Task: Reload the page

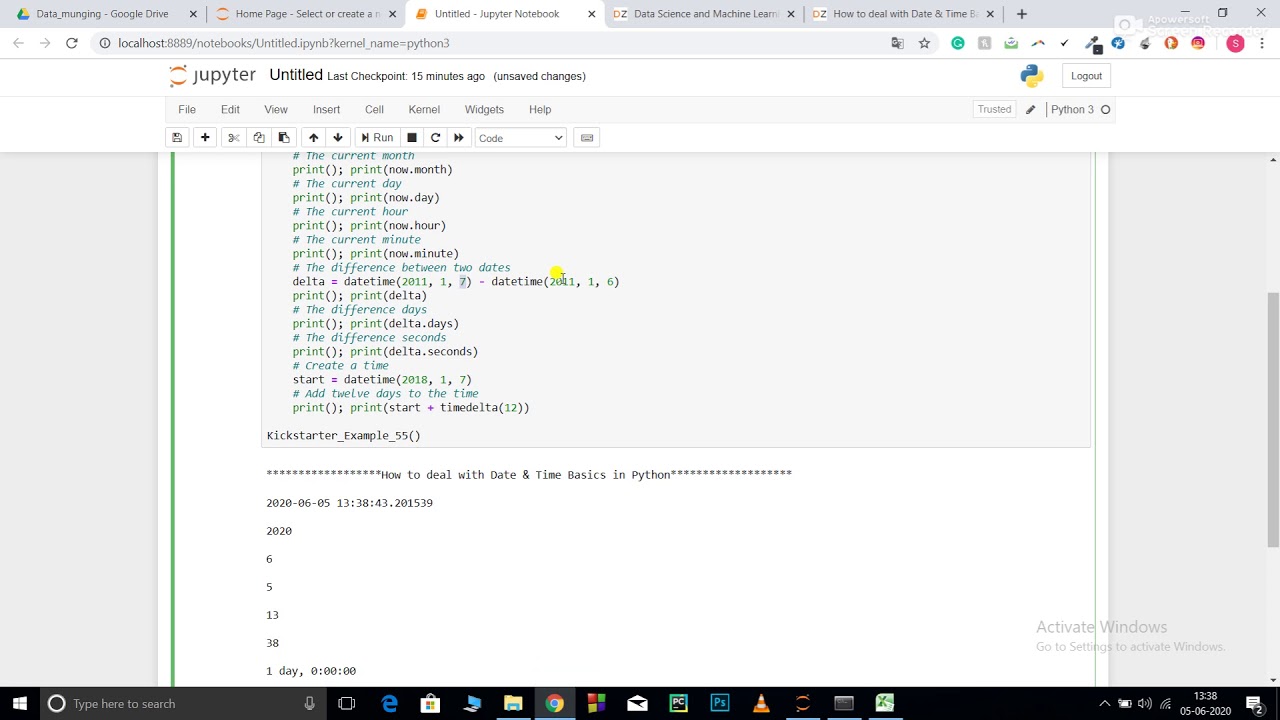Action: coord(71,43)
